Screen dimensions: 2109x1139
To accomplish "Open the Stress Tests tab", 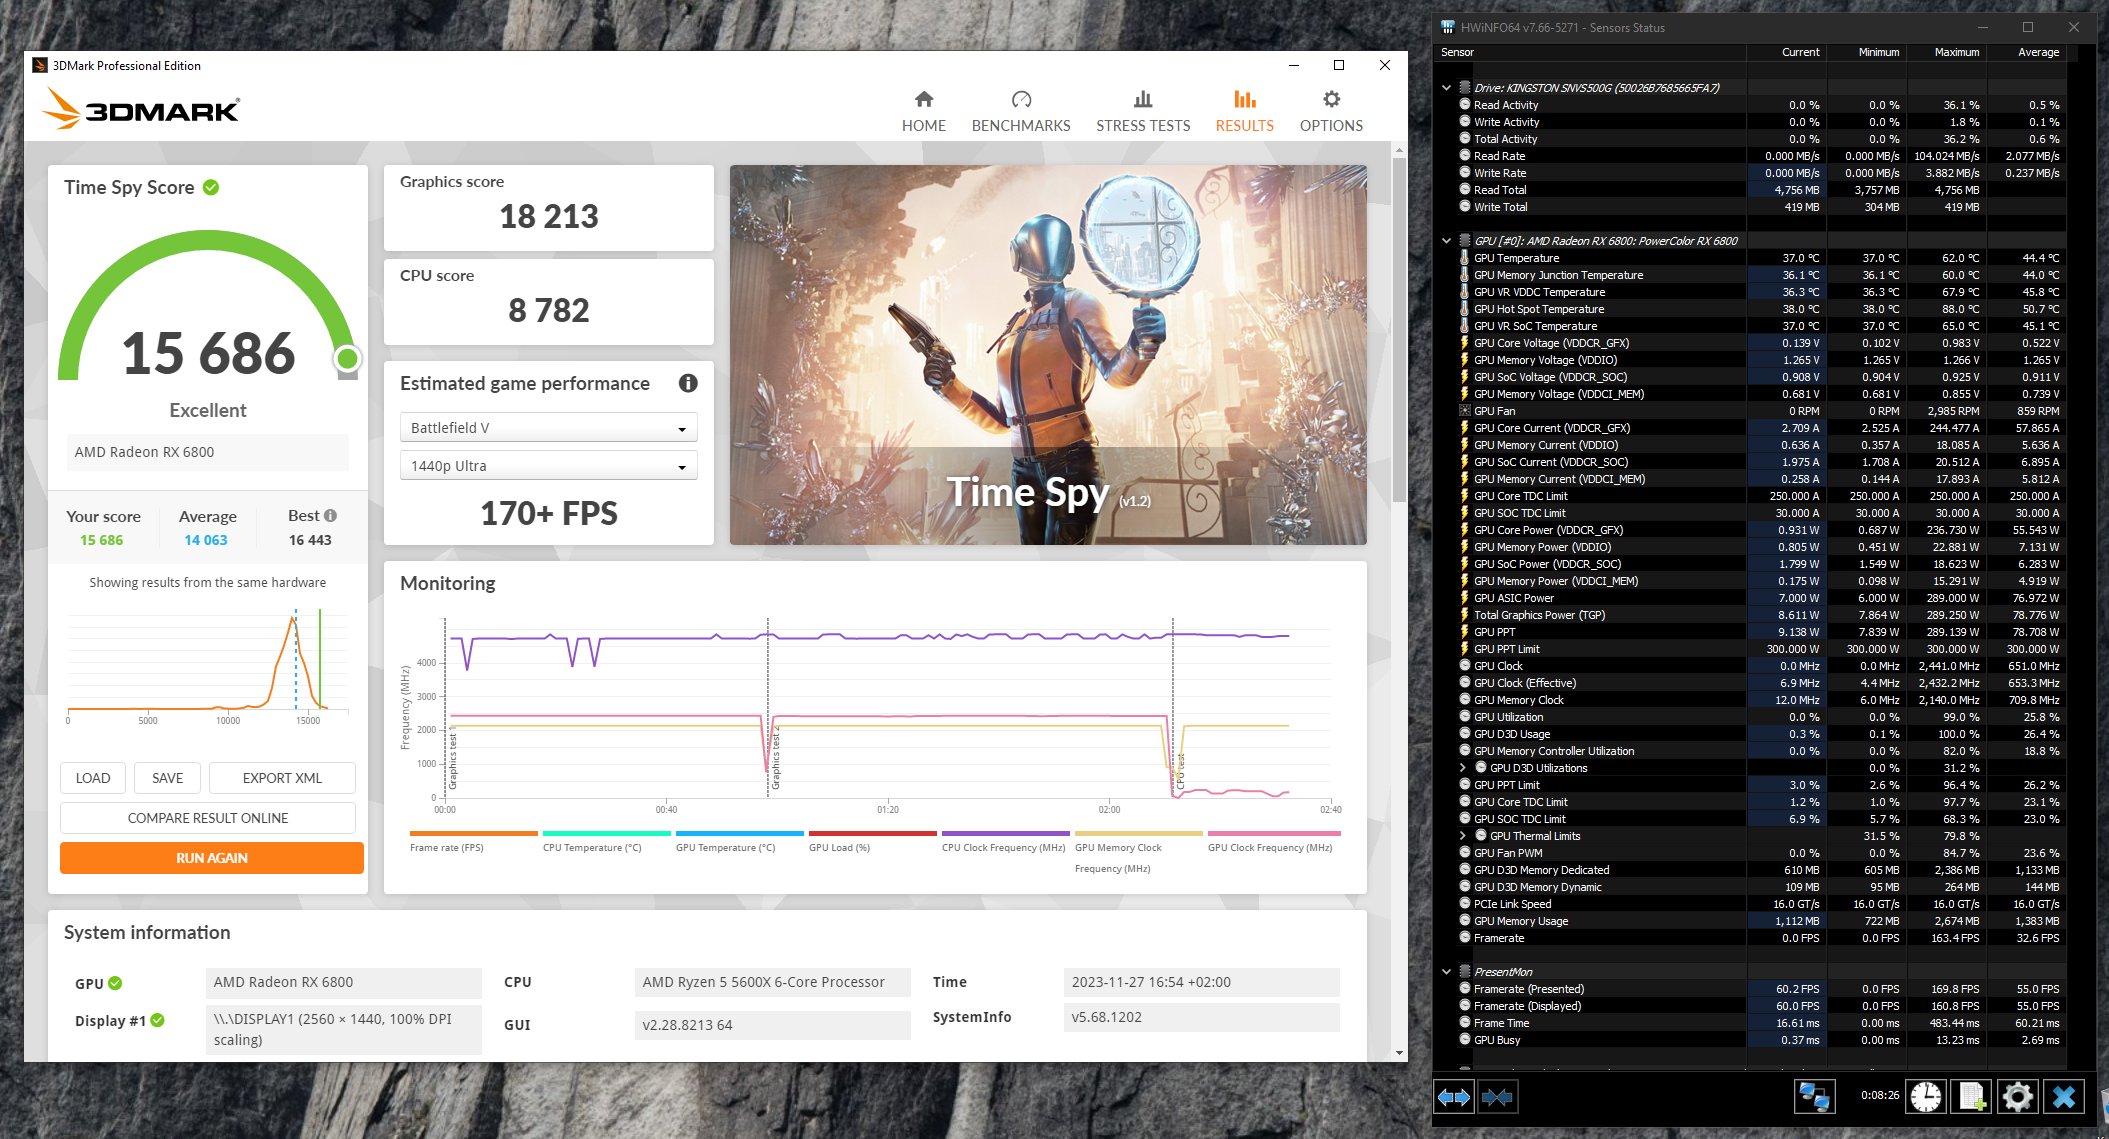I will coord(1143,110).
